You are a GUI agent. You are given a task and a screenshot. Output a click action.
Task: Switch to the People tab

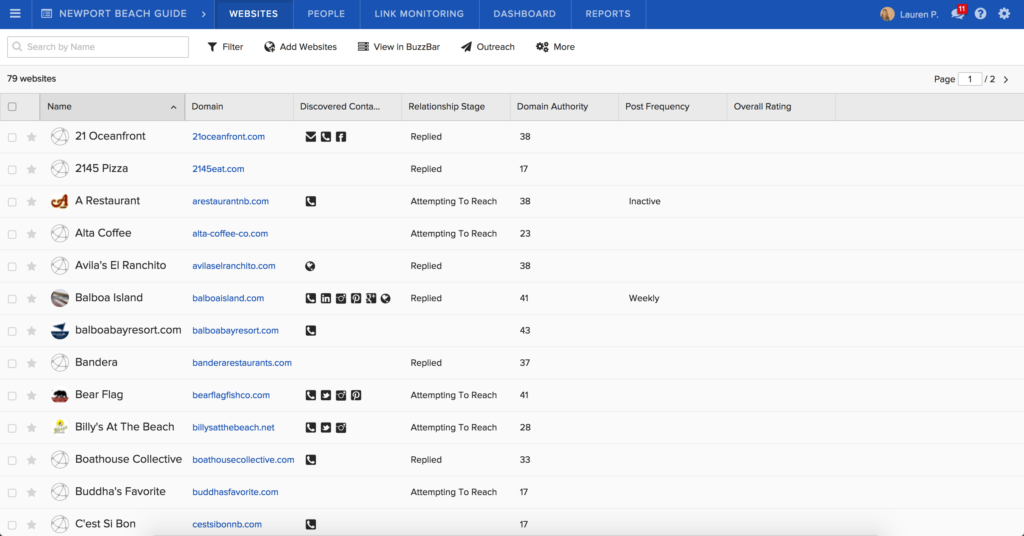tap(326, 14)
